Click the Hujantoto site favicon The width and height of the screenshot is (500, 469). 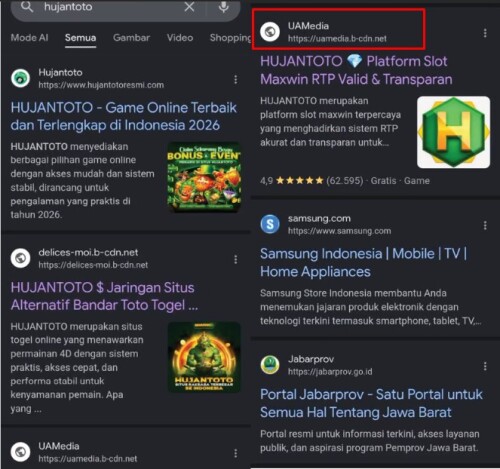point(20,78)
